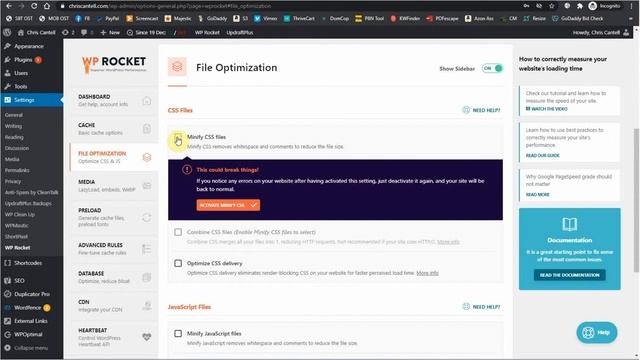Reload the page in the browser
Screen dimensions: 640x360
coord(34,6)
